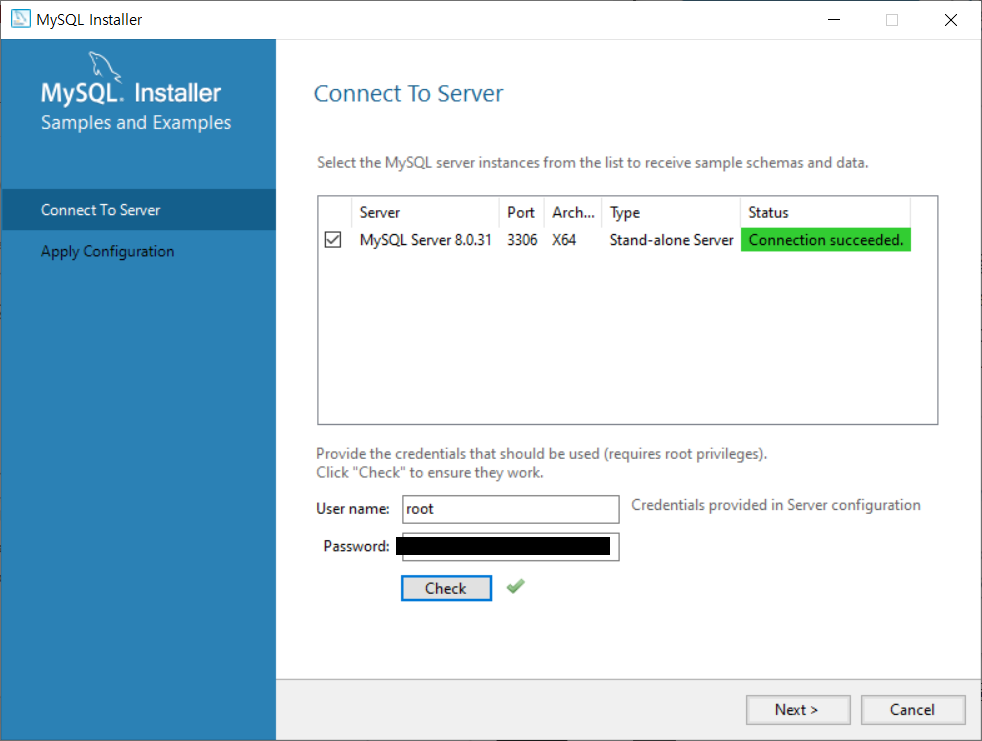The image size is (982, 741).
Task: Click the Samples and Examples subtitle
Action: pos(136,122)
